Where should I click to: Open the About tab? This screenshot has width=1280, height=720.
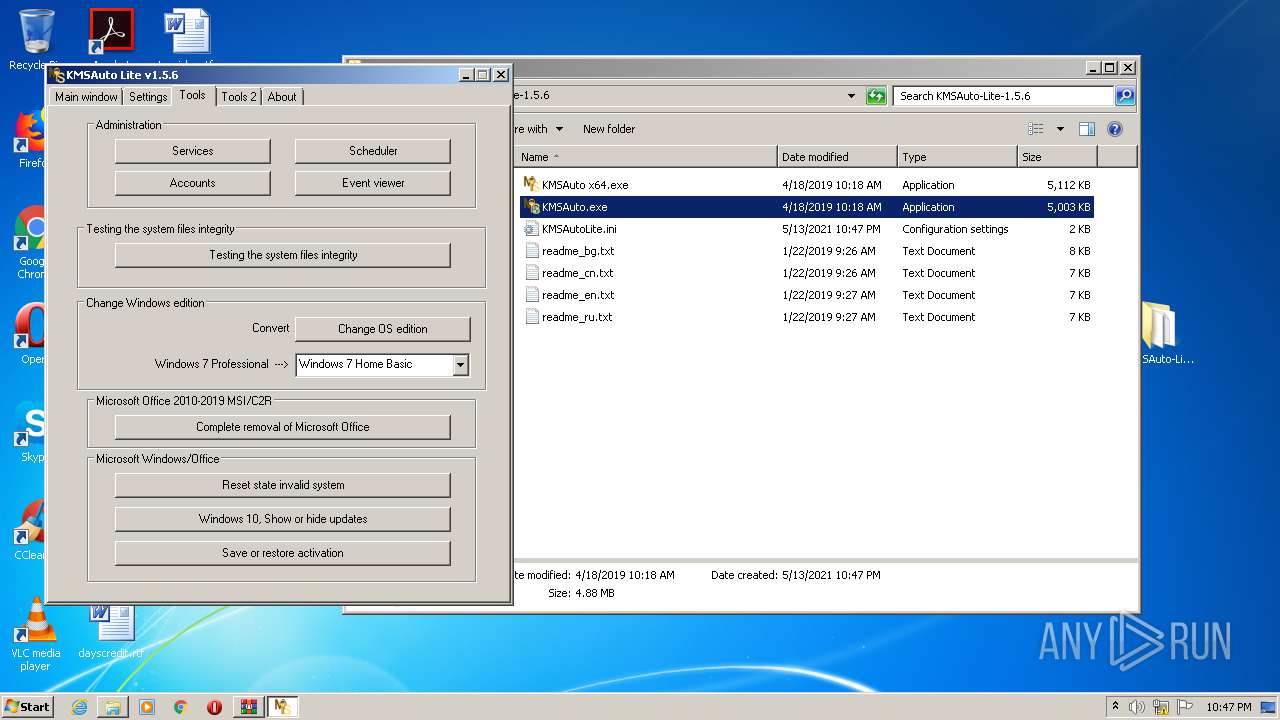pos(282,97)
